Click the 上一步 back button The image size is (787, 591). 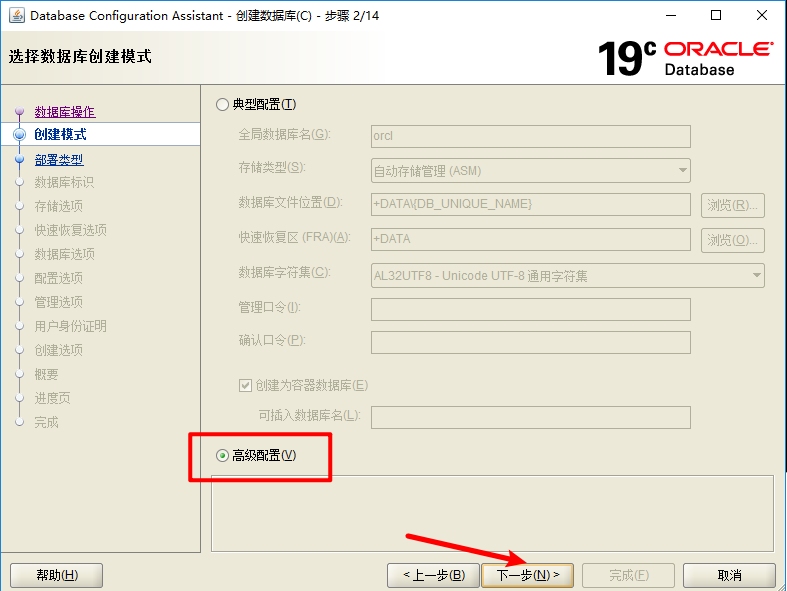tap(433, 575)
